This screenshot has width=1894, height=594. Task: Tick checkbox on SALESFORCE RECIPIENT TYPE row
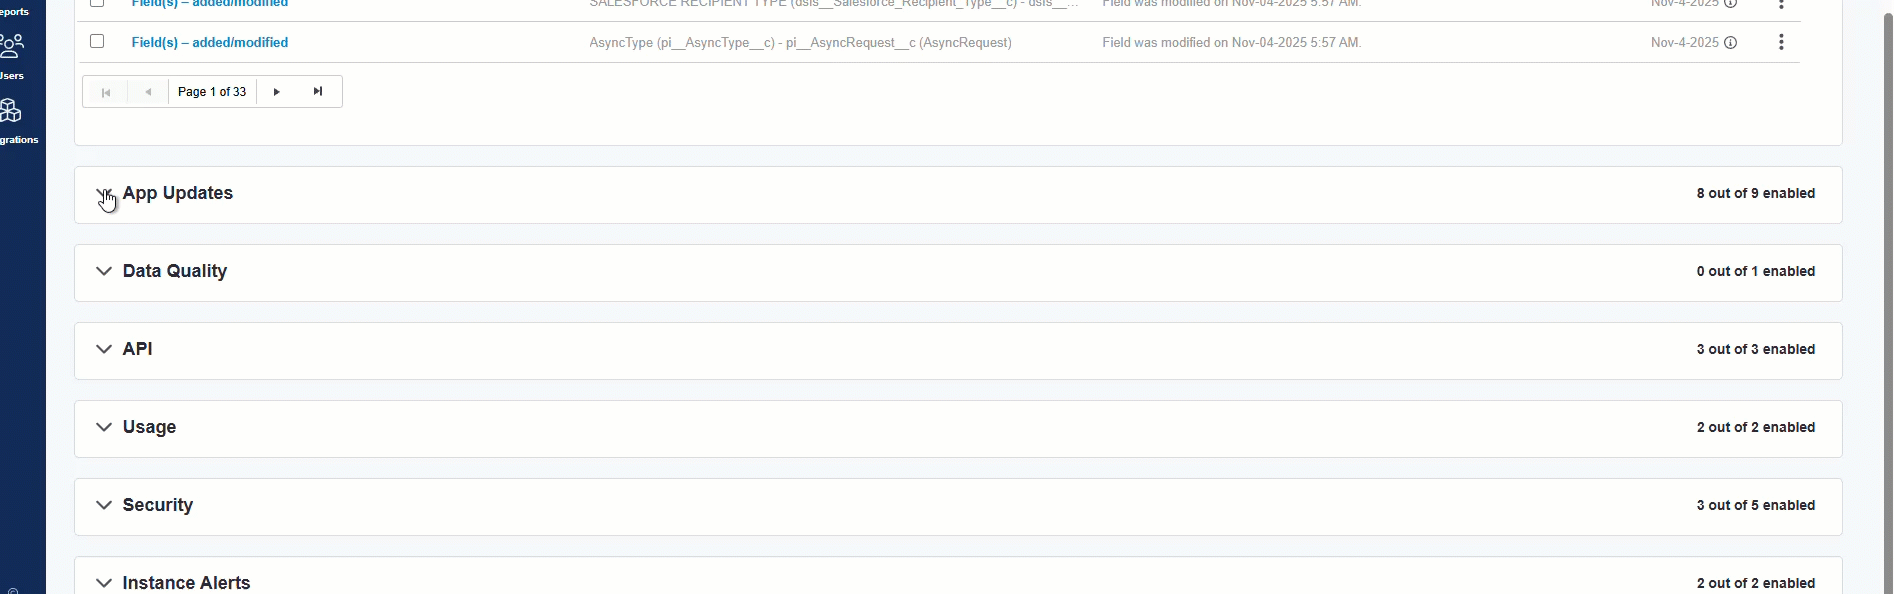click(x=97, y=3)
